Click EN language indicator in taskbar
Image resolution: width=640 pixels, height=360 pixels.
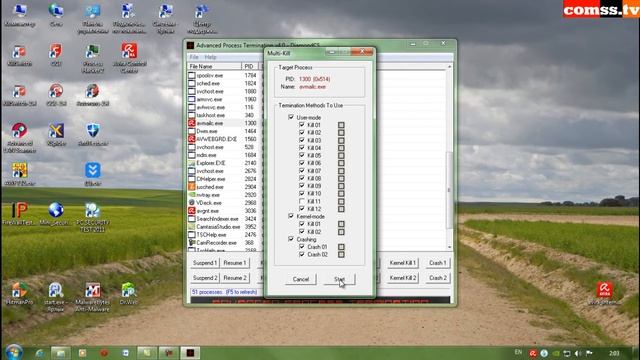(x=518, y=352)
